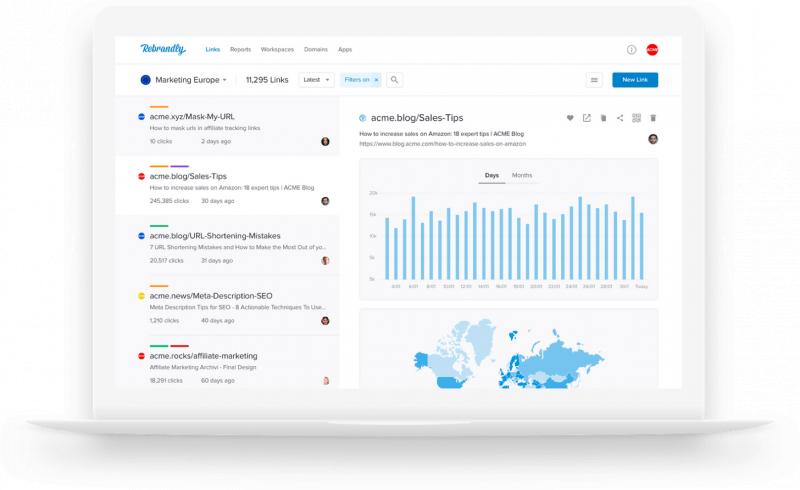
Task: Favorite the link with the heart icon
Action: (570, 118)
